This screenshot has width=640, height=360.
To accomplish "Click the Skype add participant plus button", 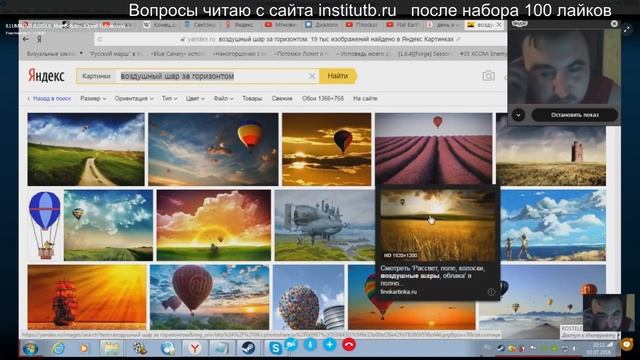I will (x=329, y=344).
